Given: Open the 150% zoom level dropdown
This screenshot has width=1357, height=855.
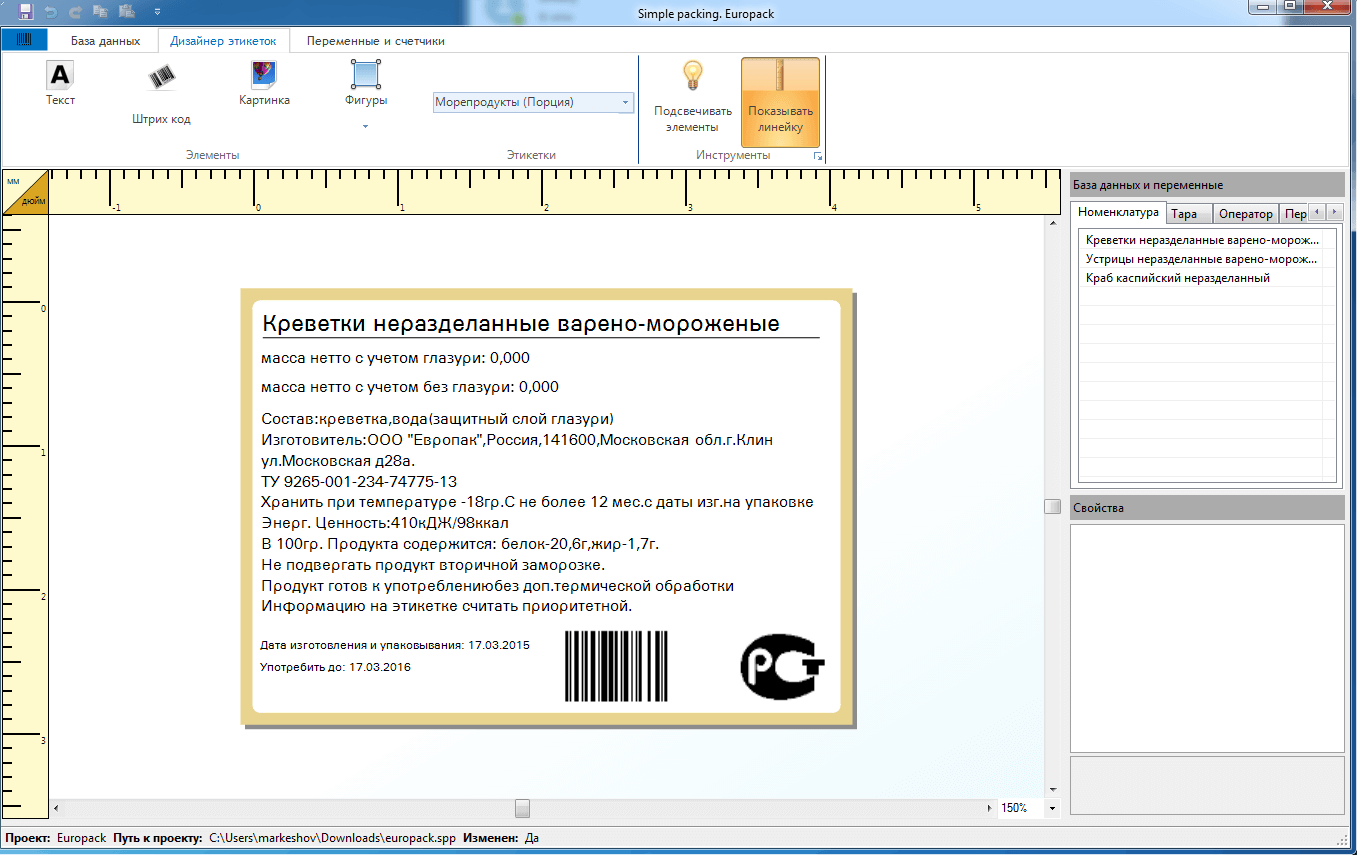Looking at the screenshot, I should coord(1052,808).
